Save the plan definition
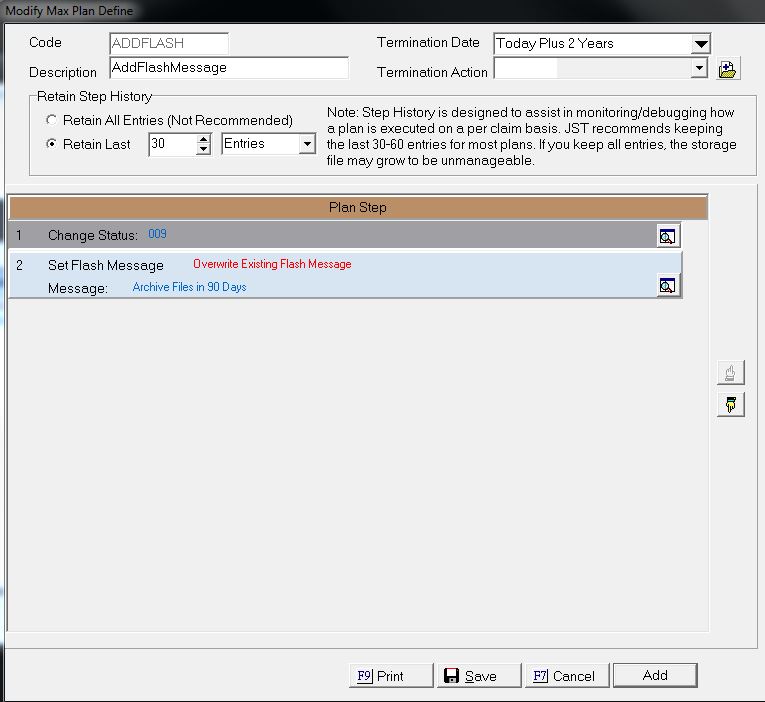The image size is (765, 702). point(479,676)
